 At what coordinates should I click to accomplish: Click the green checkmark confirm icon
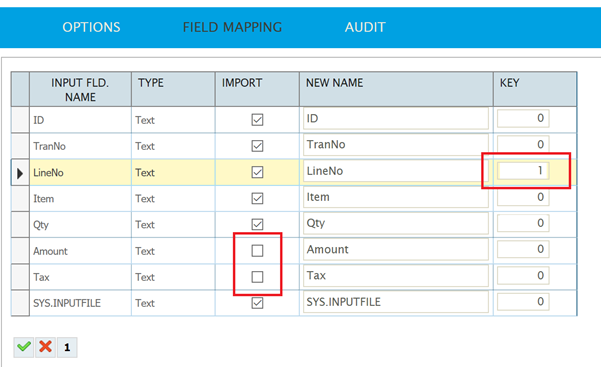click(x=24, y=347)
